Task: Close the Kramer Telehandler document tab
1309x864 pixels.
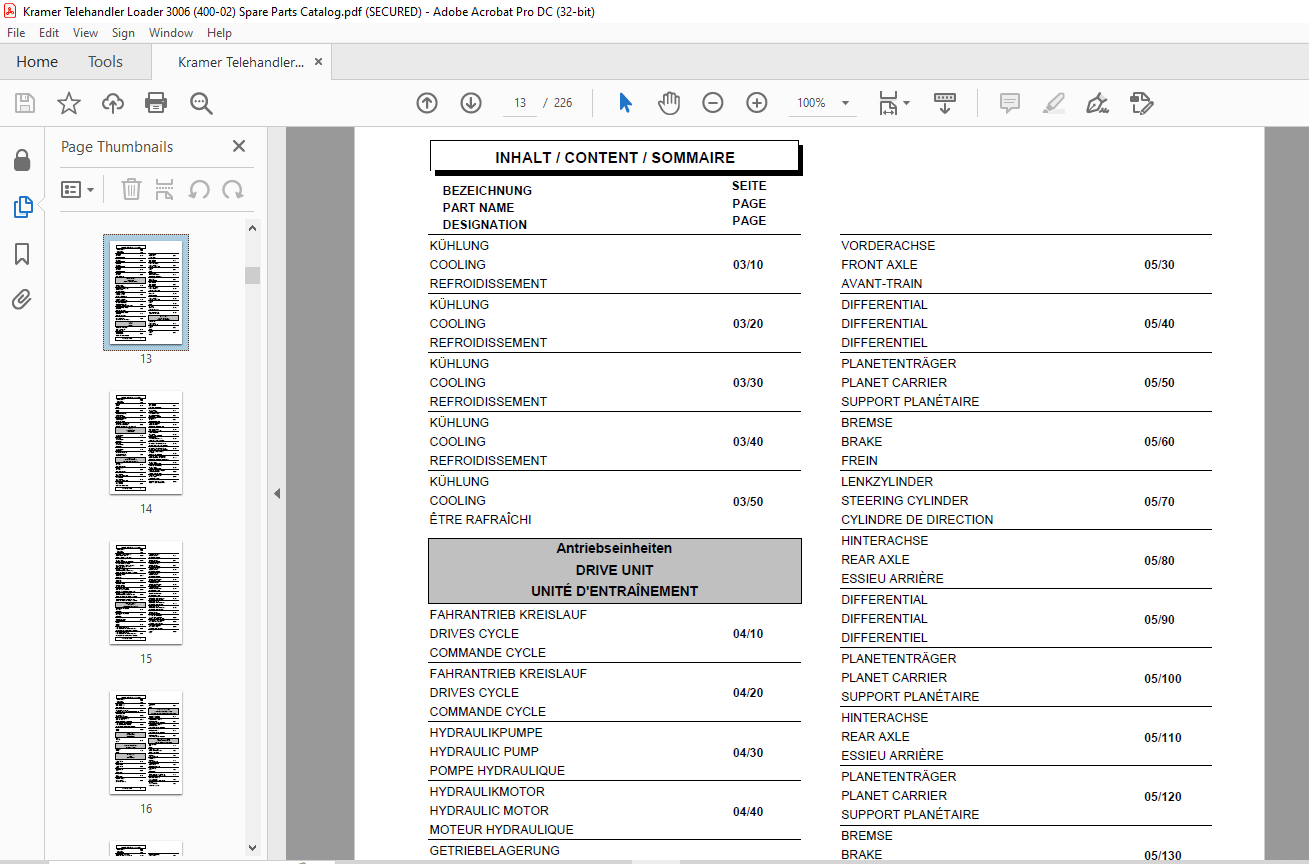Action: click(x=318, y=62)
